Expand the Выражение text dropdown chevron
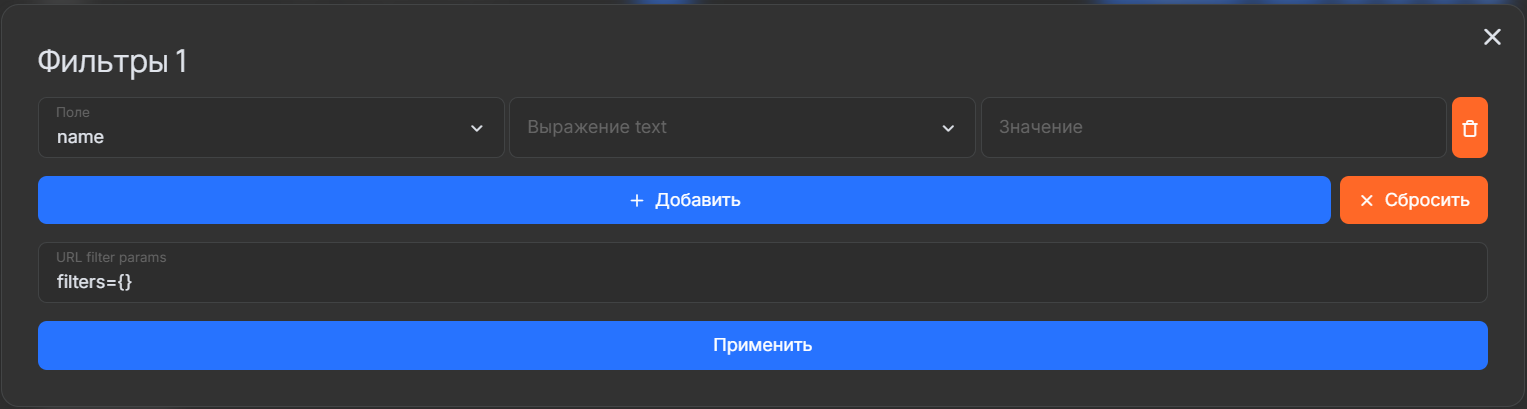The width and height of the screenshot is (1527, 409). pos(948,128)
